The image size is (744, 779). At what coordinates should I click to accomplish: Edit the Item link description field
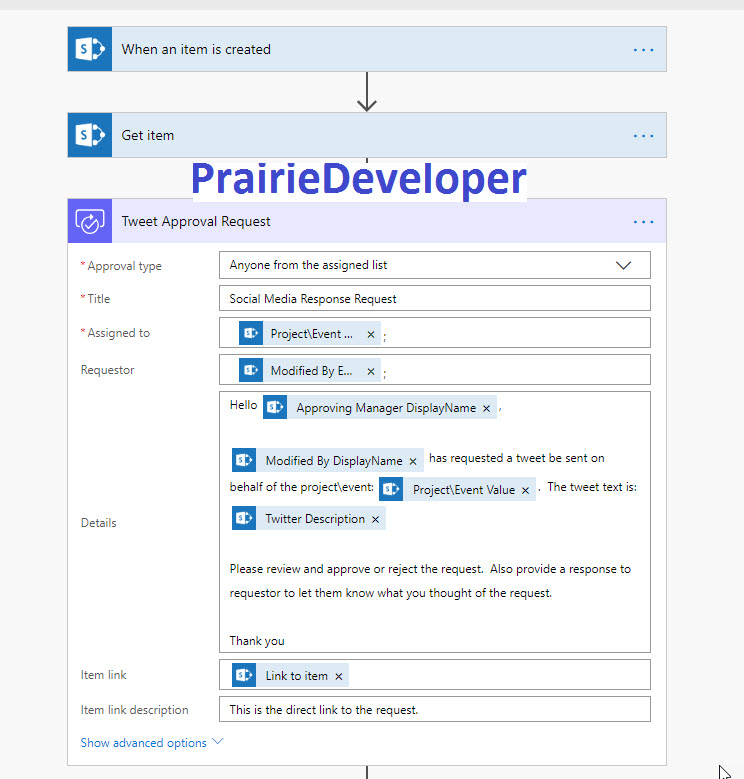coord(435,709)
